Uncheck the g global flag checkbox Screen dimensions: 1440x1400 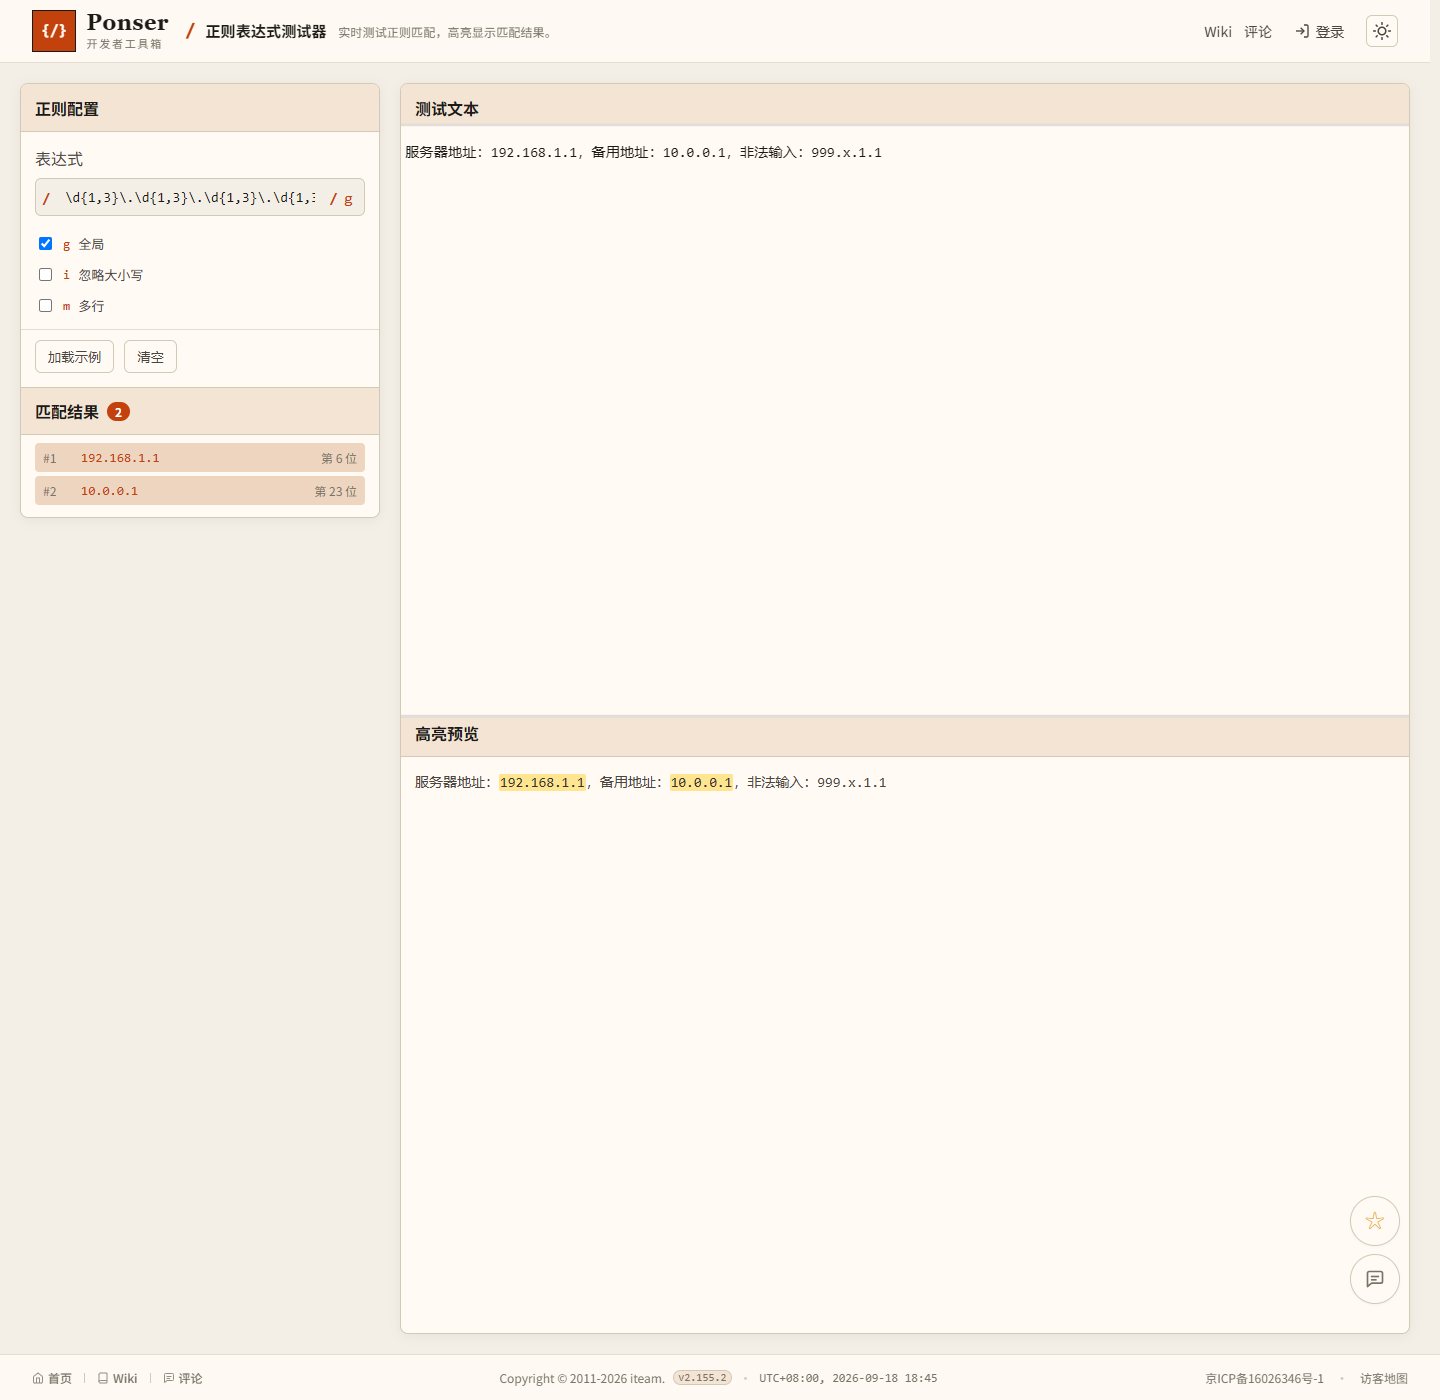(x=45, y=244)
